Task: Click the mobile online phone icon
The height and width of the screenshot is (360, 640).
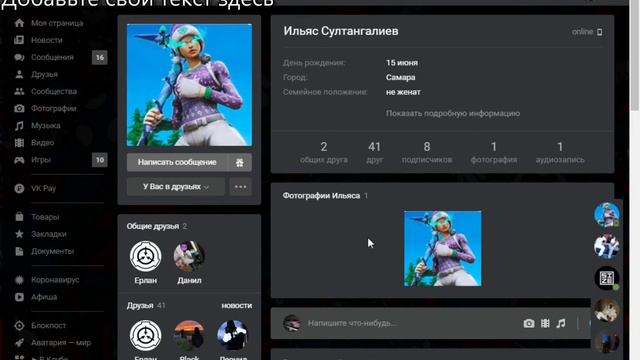Action: click(x=600, y=32)
